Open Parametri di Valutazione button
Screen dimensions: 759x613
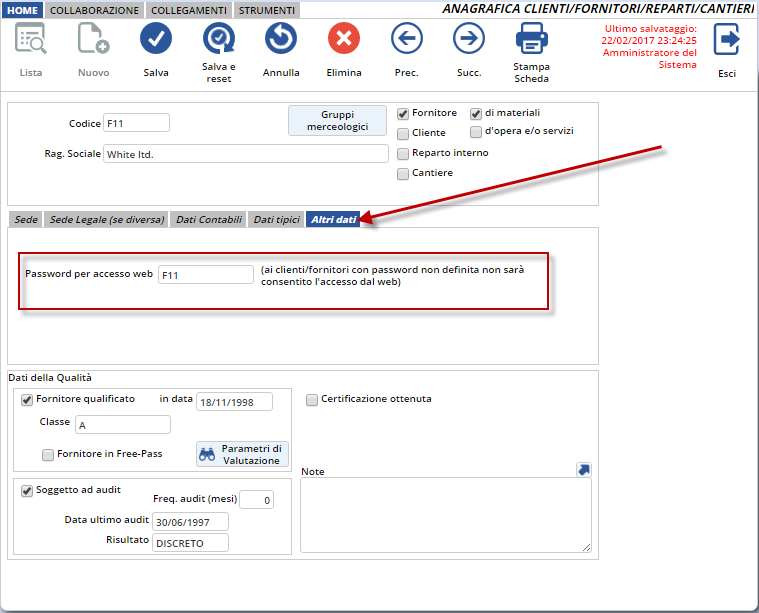click(242, 454)
